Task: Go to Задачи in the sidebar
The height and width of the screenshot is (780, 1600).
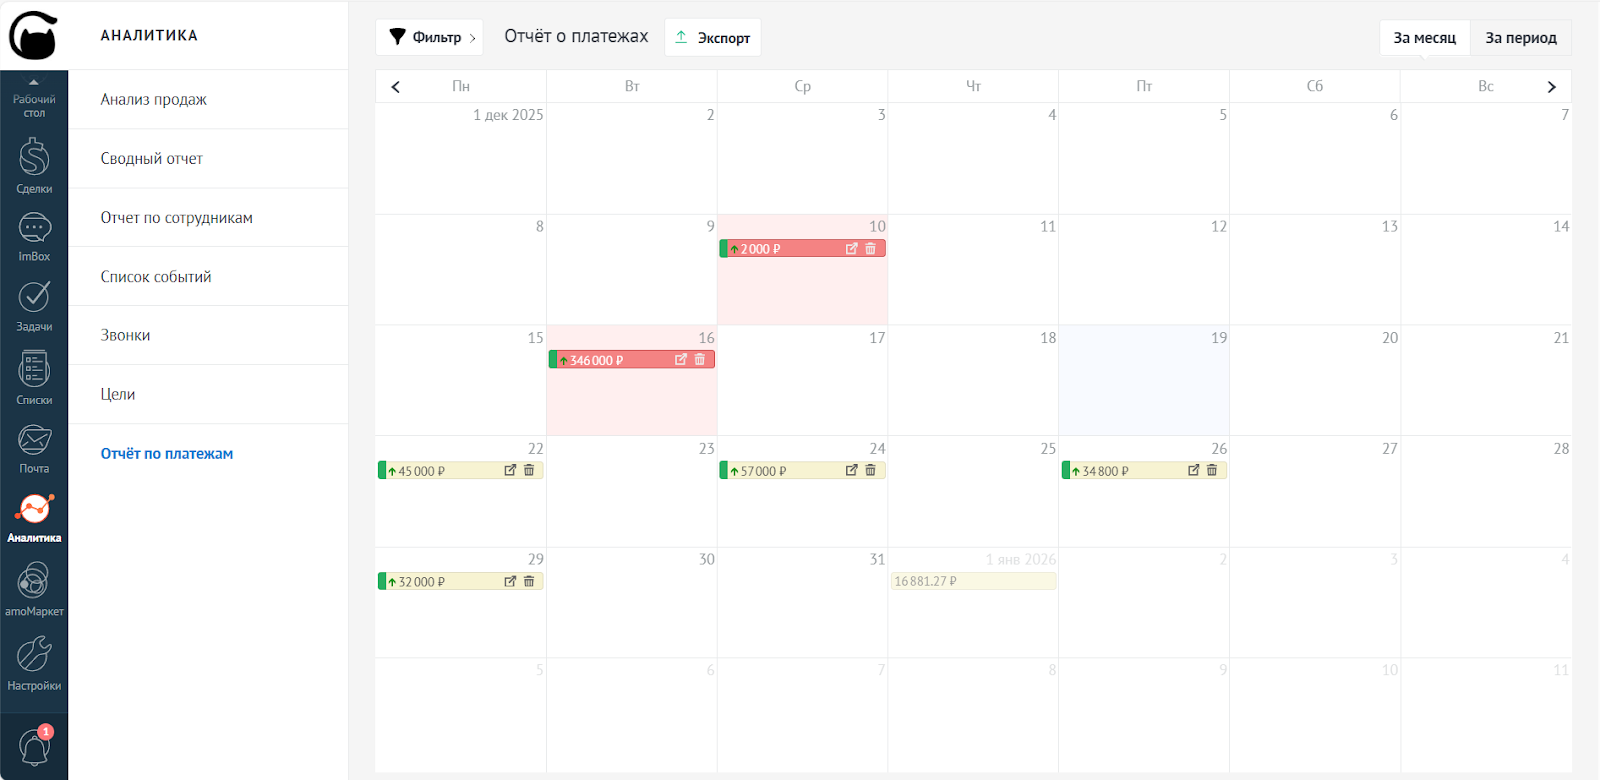Action: coord(34,305)
